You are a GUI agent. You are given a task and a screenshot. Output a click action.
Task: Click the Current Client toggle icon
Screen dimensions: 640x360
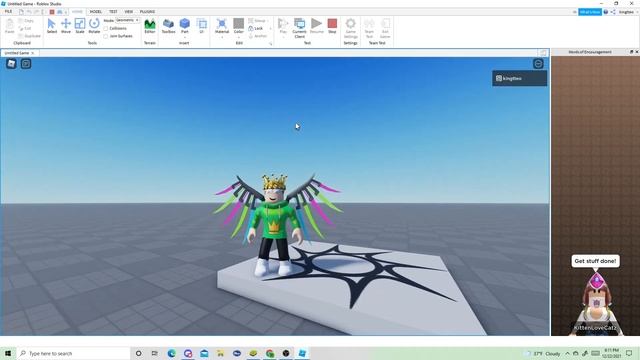[299, 23]
